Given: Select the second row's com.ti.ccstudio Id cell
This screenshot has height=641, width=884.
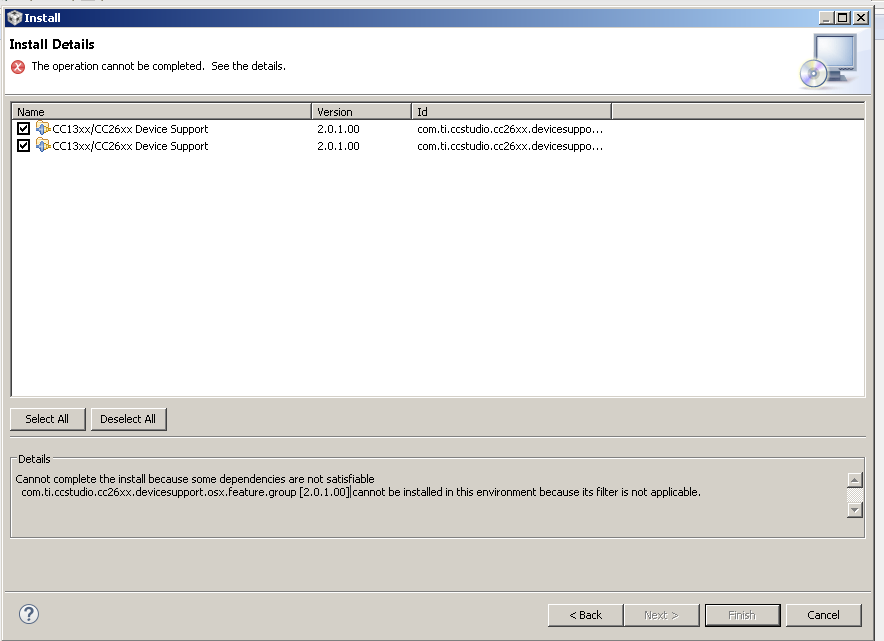Looking at the screenshot, I should [x=510, y=146].
